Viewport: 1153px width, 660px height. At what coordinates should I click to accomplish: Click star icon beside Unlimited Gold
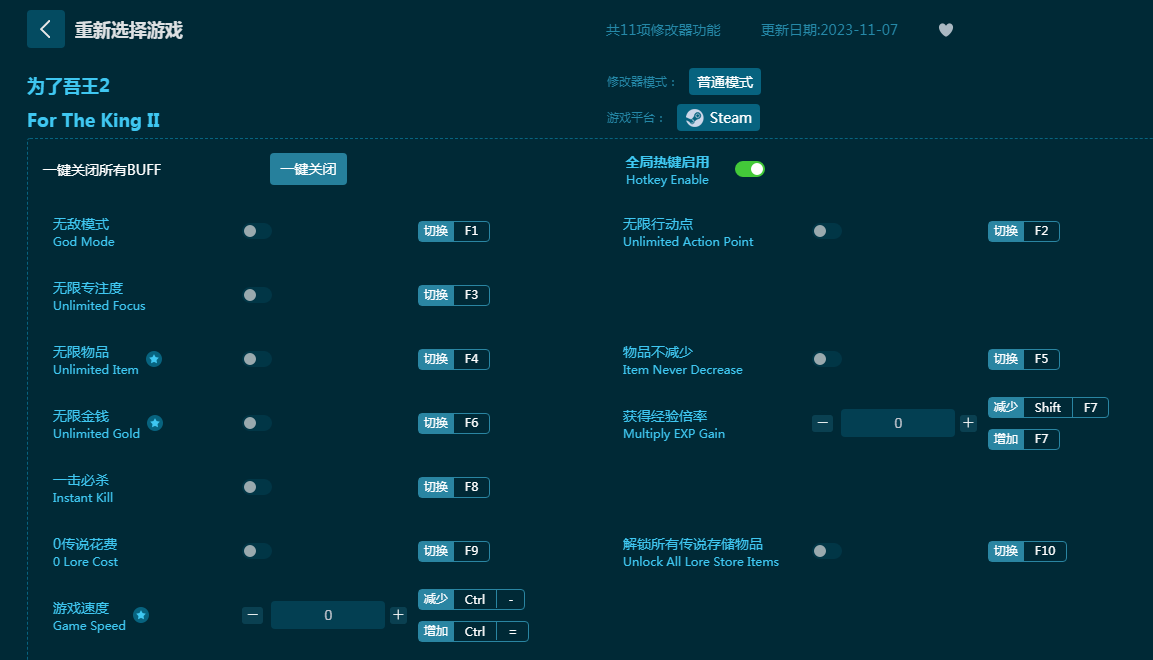click(x=154, y=423)
